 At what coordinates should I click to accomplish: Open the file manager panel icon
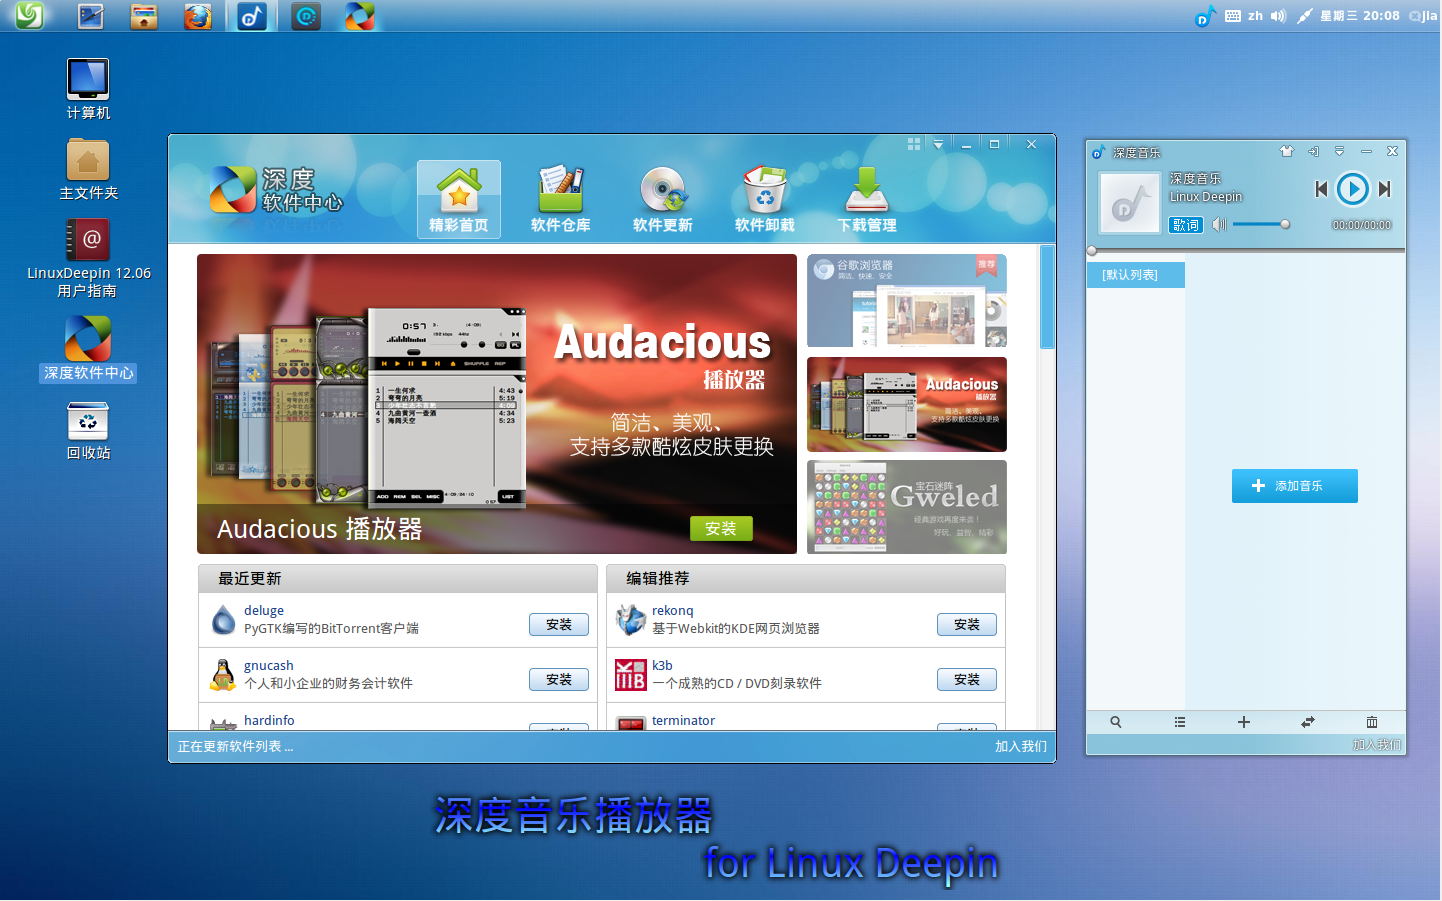(x=144, y=16)
